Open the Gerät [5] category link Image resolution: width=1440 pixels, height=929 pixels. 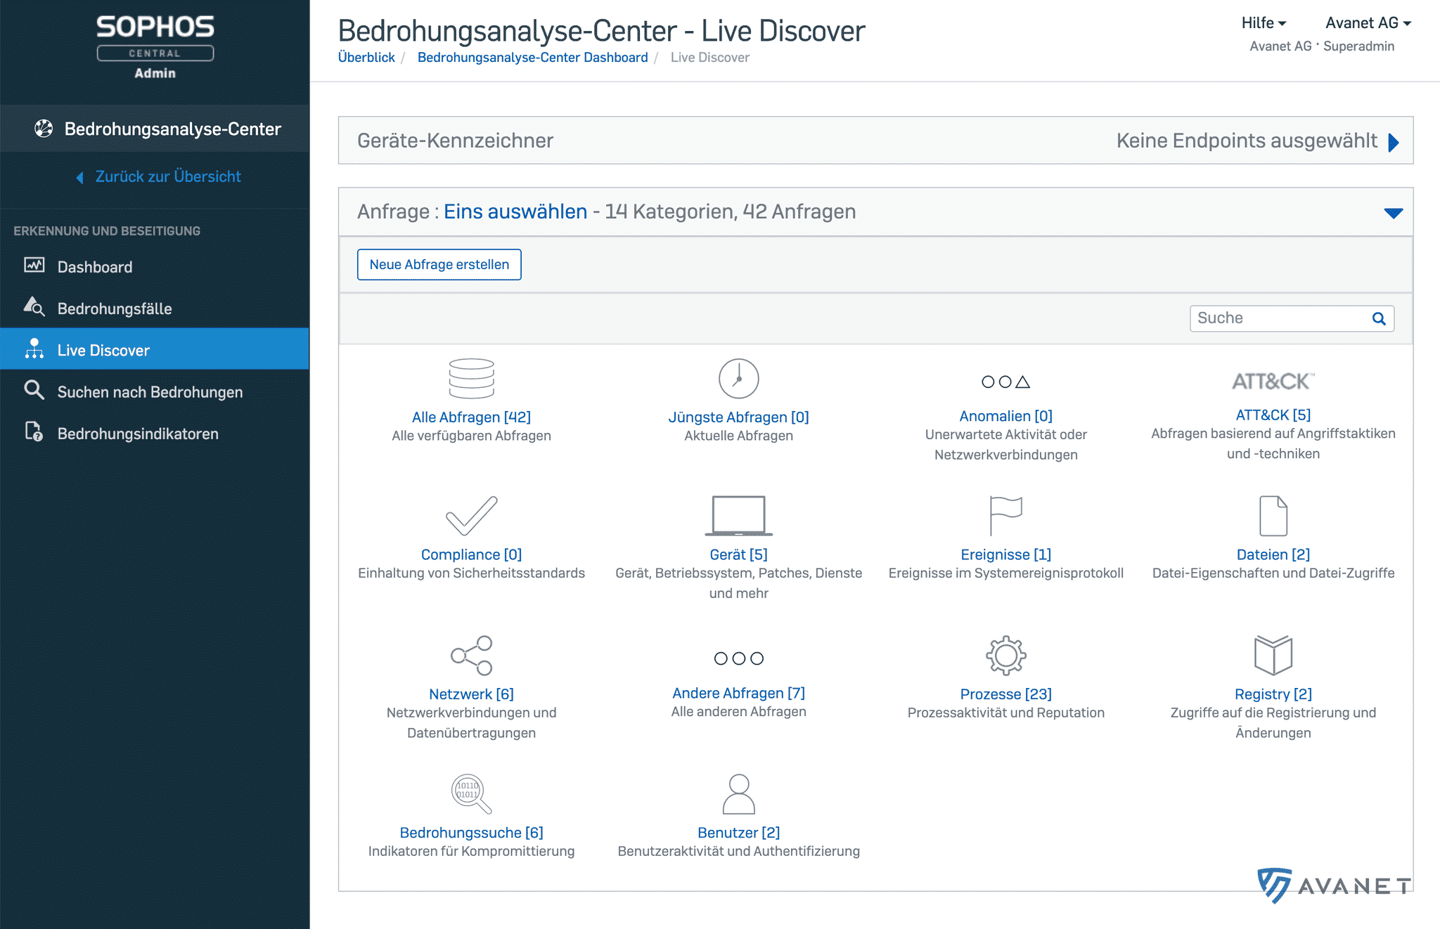click(x=739, y=555)
